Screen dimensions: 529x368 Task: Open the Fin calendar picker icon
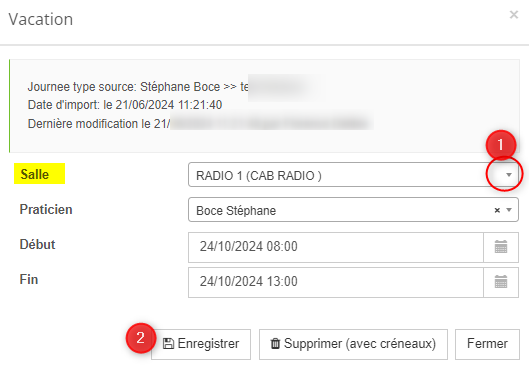coord(501,282)
